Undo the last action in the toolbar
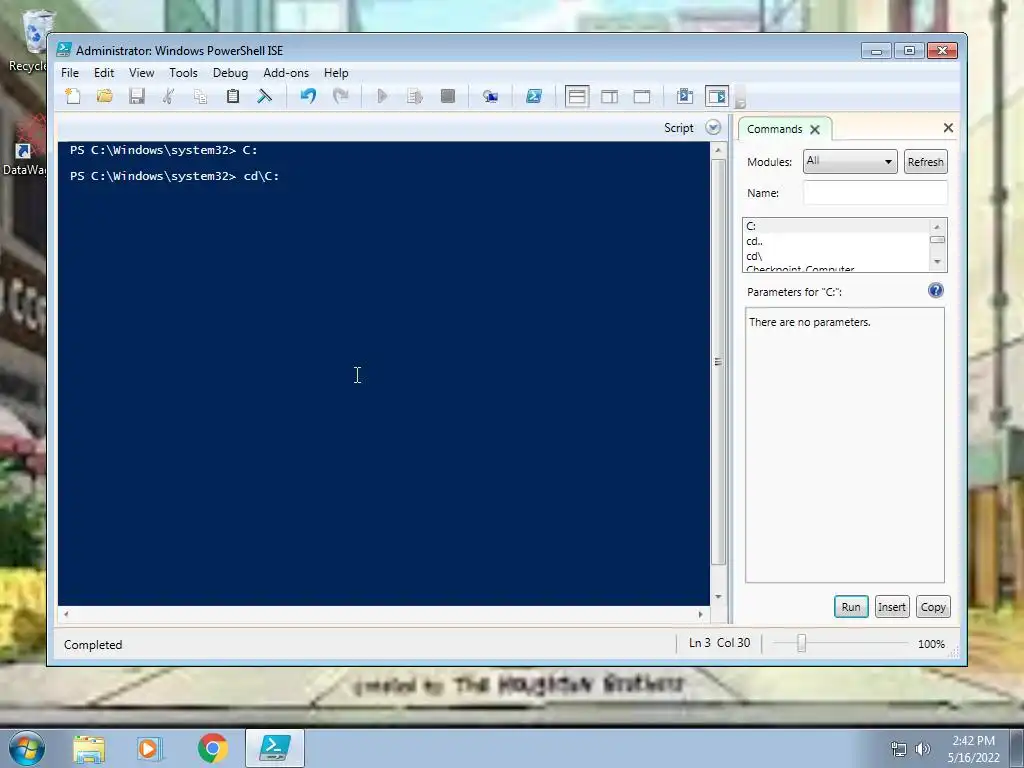 308,97
